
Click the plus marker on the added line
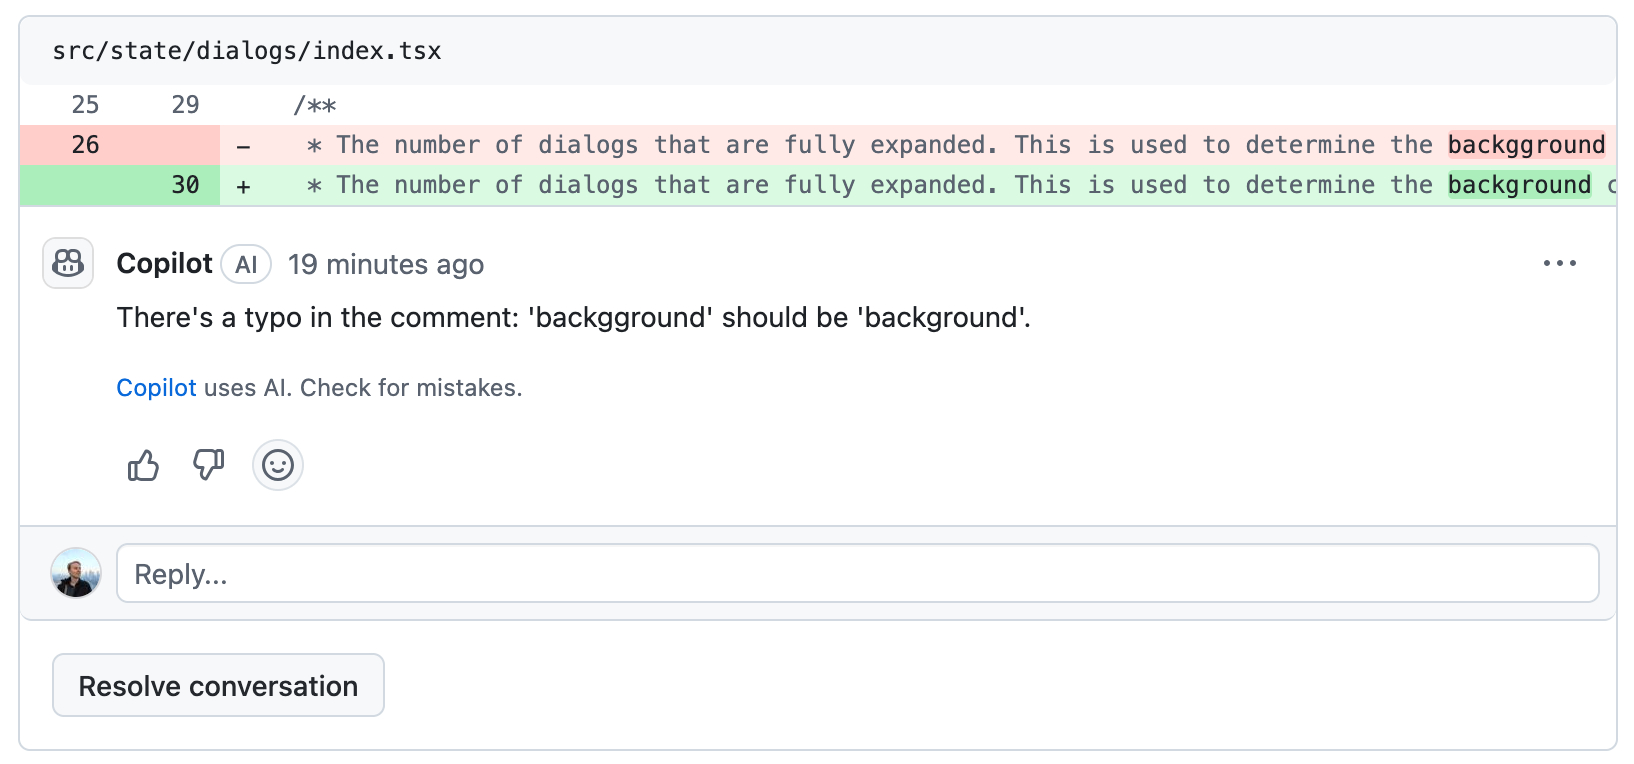243,186
